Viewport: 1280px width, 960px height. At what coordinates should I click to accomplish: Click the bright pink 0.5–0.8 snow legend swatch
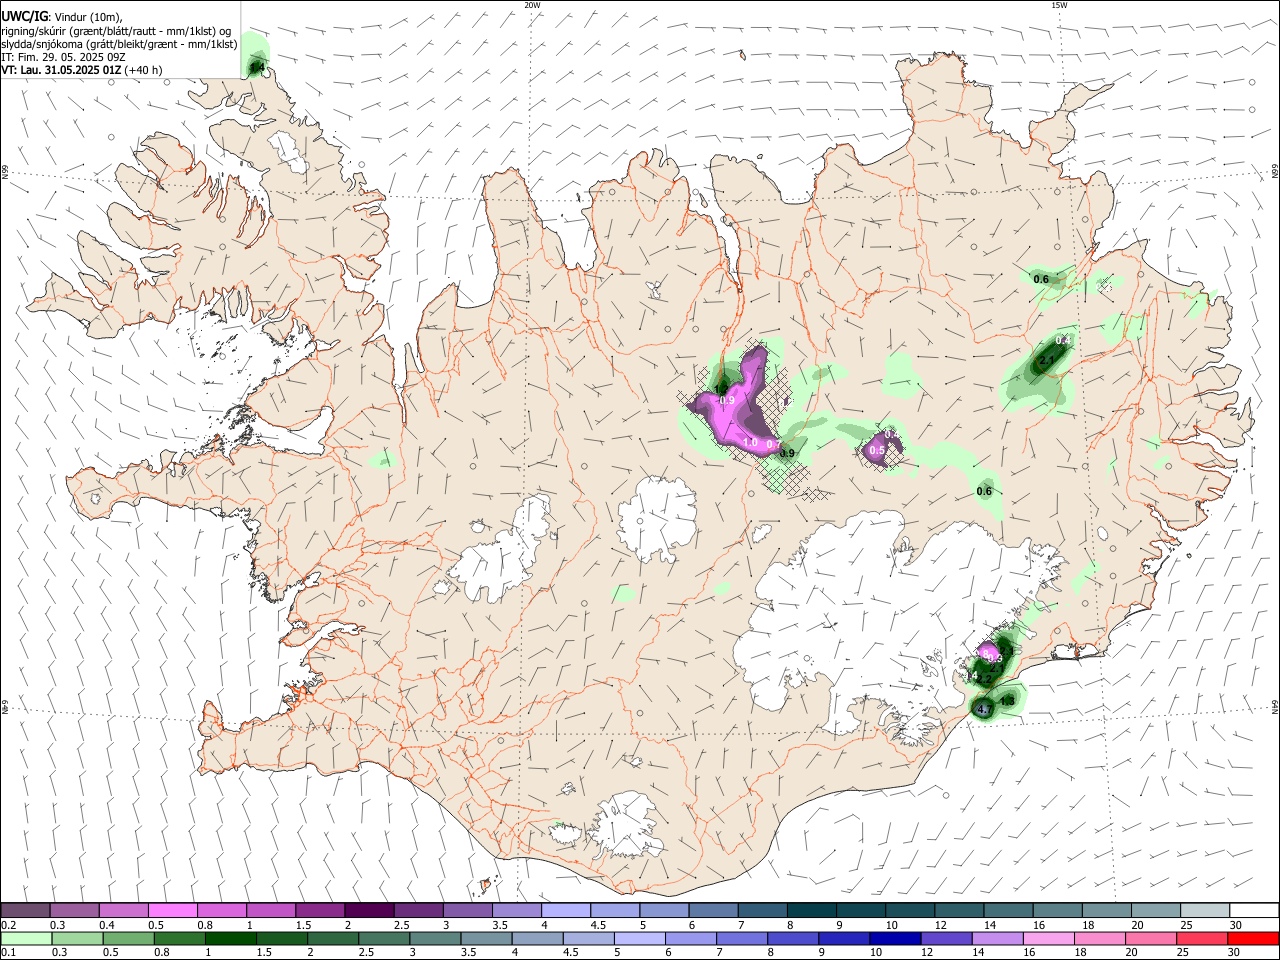[x=173, y=910]
